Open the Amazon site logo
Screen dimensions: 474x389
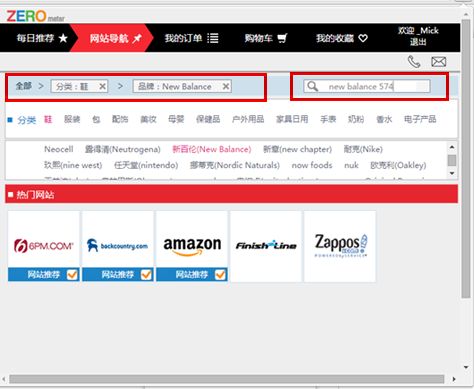point(192,246)
